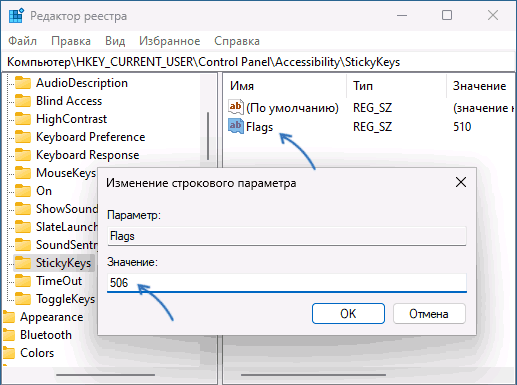Click REG_SZ type cell of Flags row
517x385 pixels.
[372, 127]
